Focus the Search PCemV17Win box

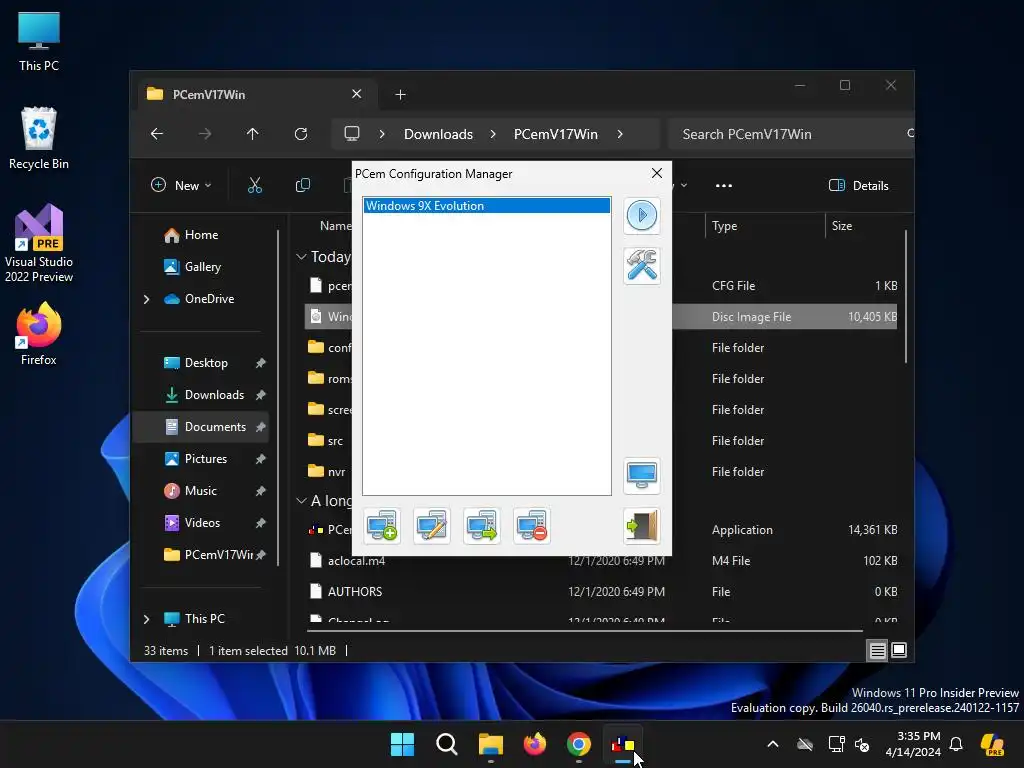coord(790,134)
